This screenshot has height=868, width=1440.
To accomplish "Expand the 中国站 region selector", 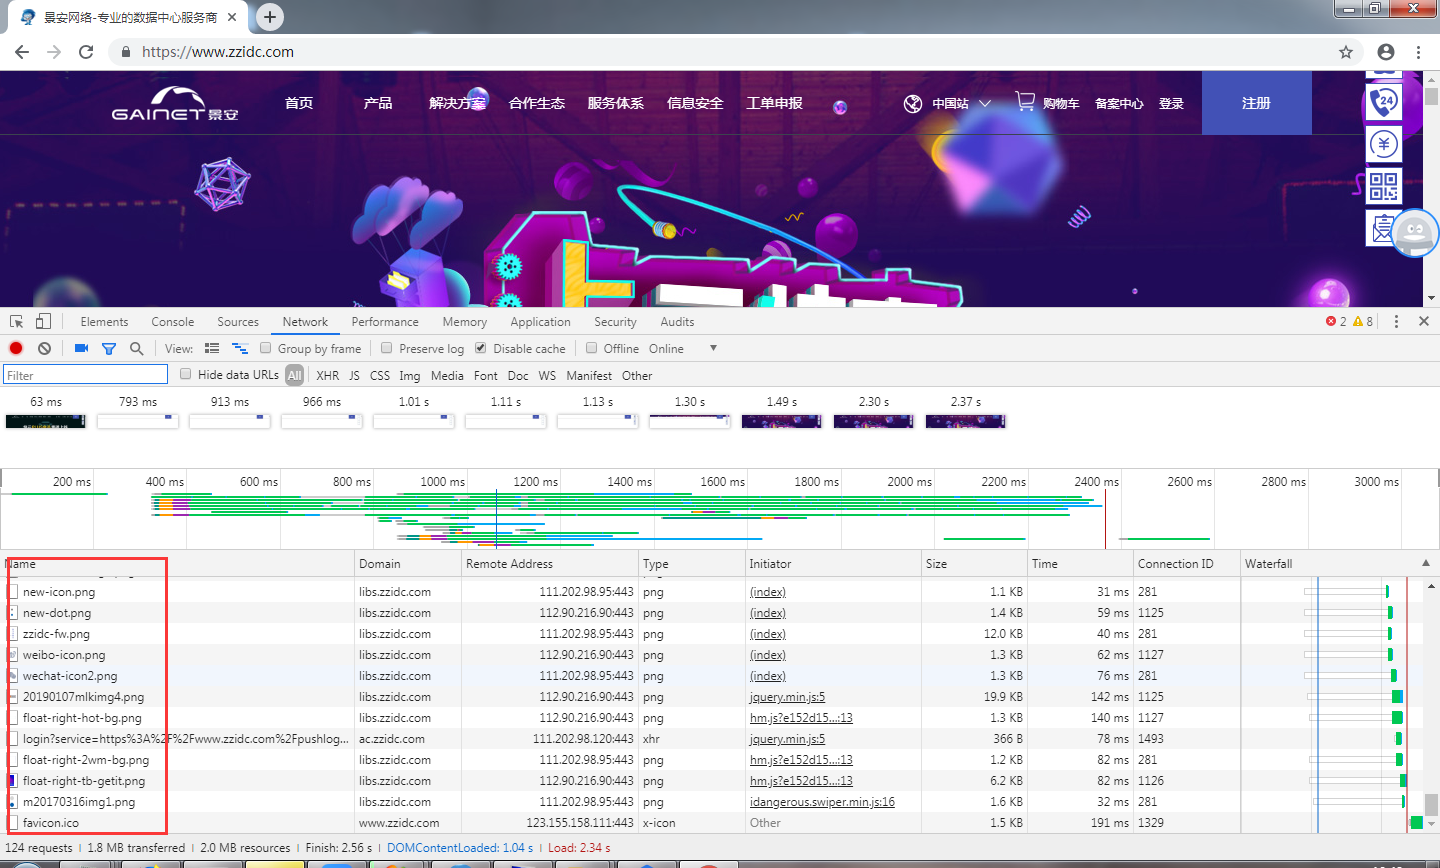I will click(x=948, y=103).
